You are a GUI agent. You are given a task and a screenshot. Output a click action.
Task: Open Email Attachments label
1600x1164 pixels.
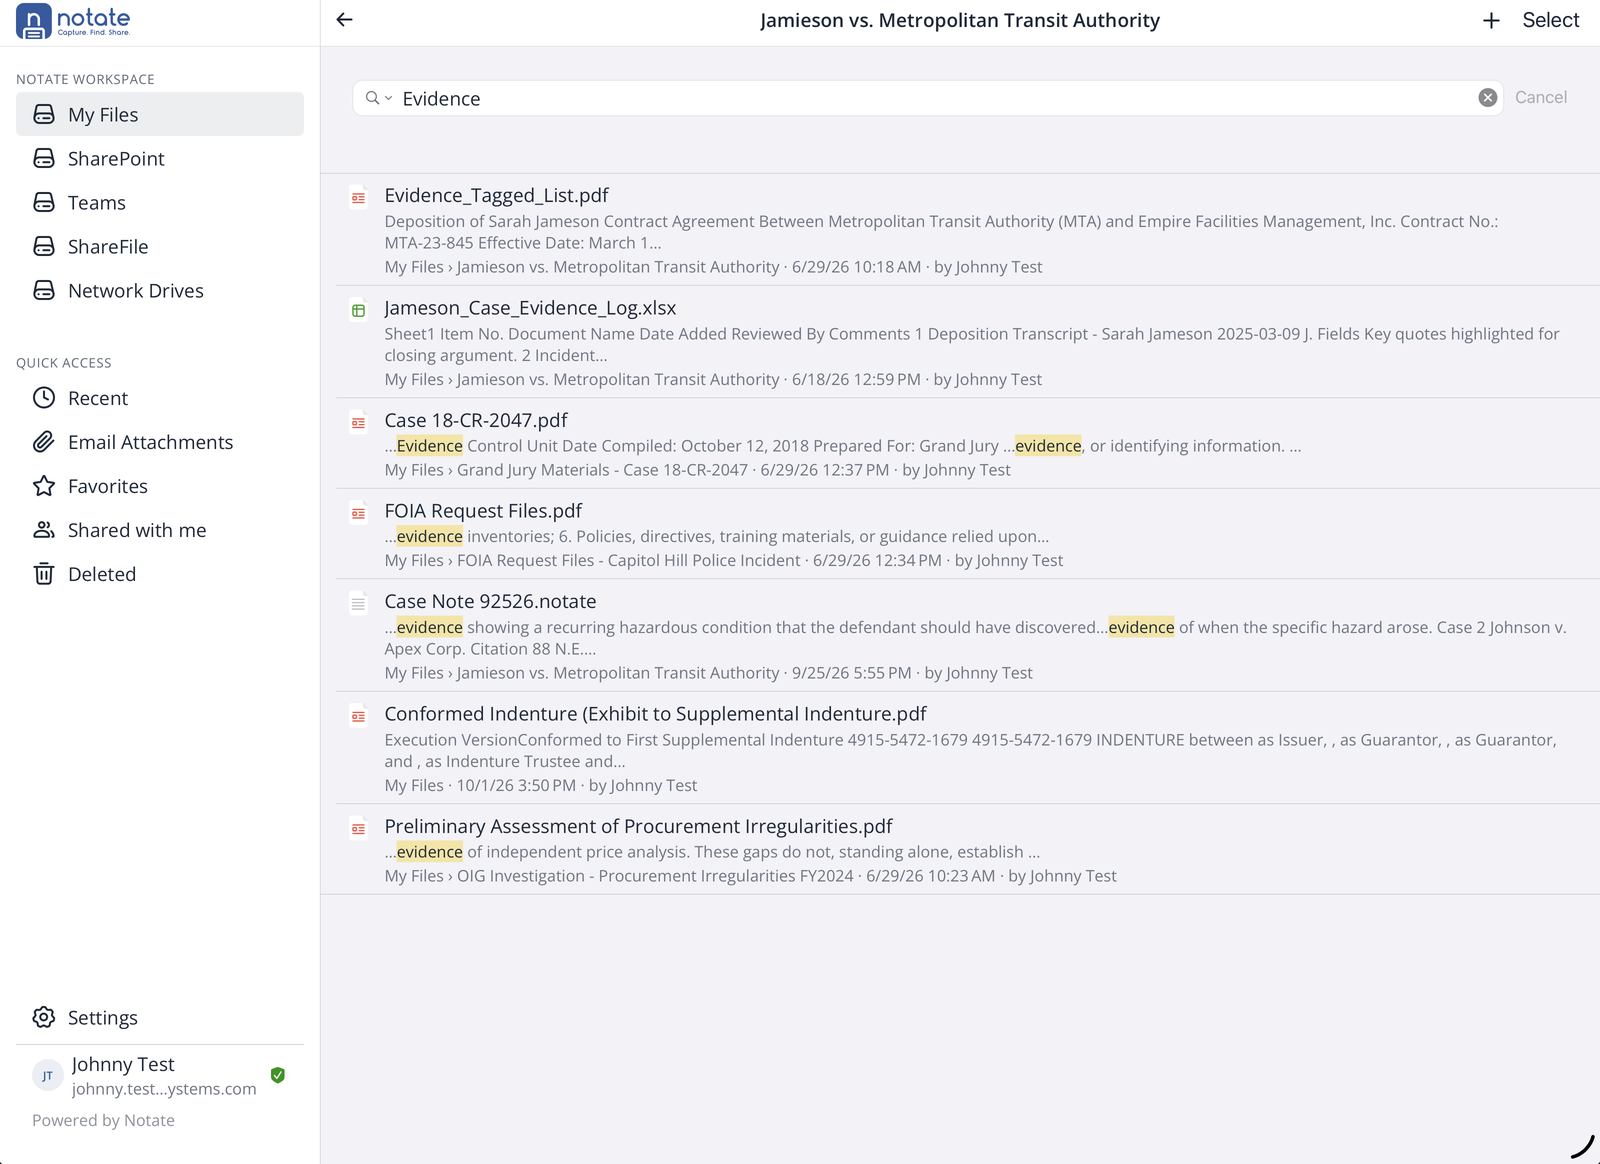coord(150,442)
